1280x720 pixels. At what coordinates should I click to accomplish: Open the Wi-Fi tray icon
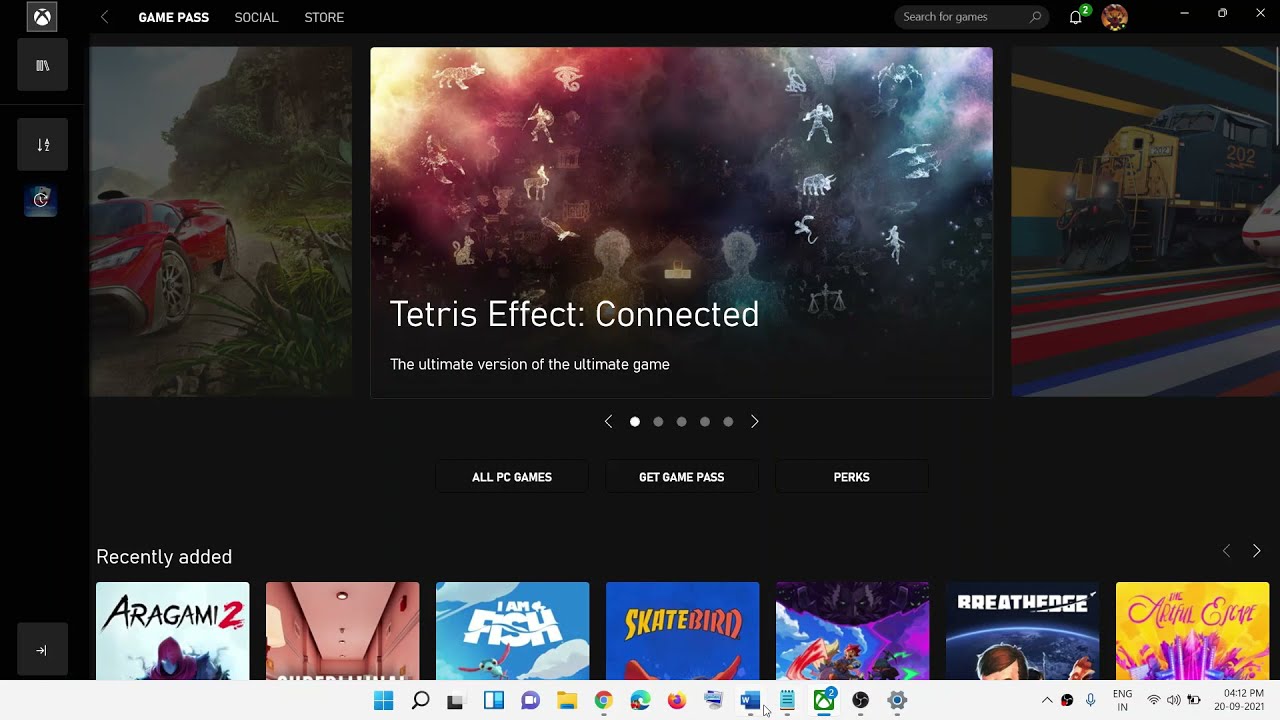pos(1154,700)
